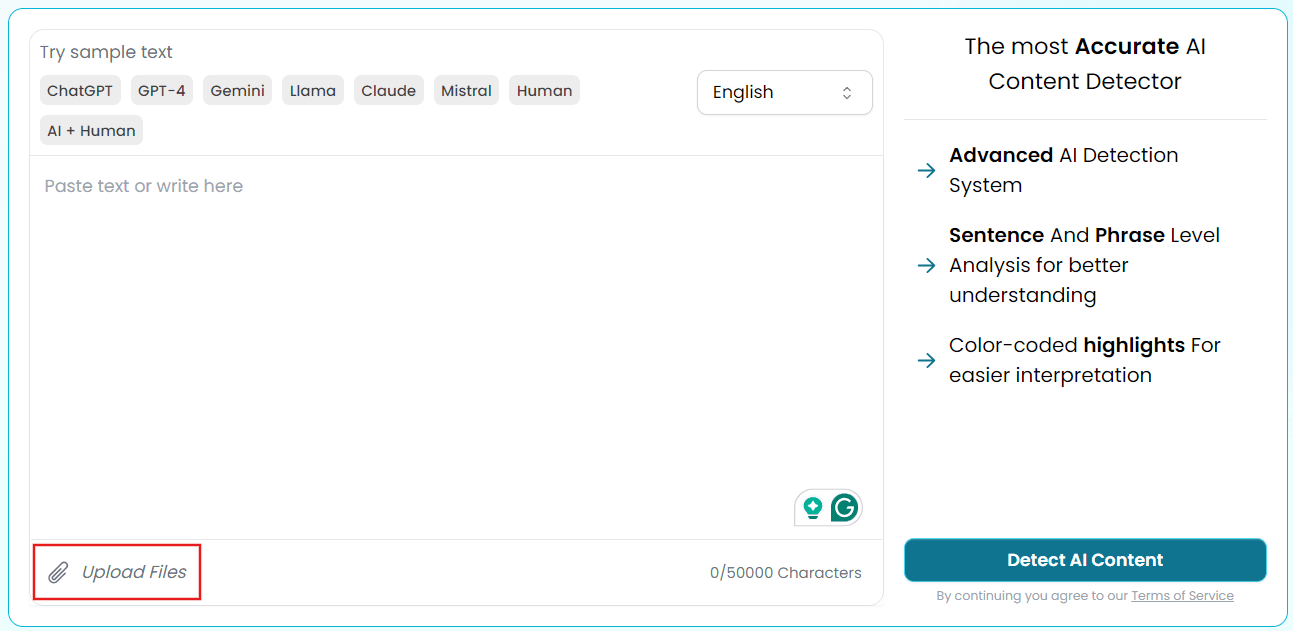Open the English language dropdown
The height and width of the screenshot is (631, 1293).
pos(784,92)
